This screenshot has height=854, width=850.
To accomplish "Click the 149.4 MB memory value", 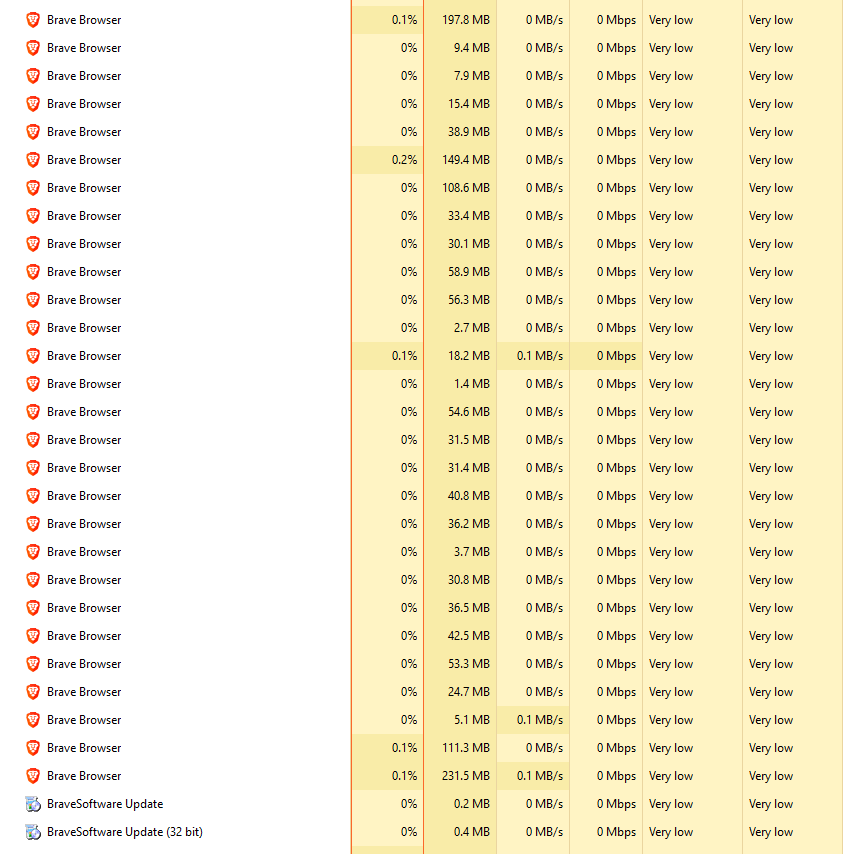I will (x=466, y=160).
